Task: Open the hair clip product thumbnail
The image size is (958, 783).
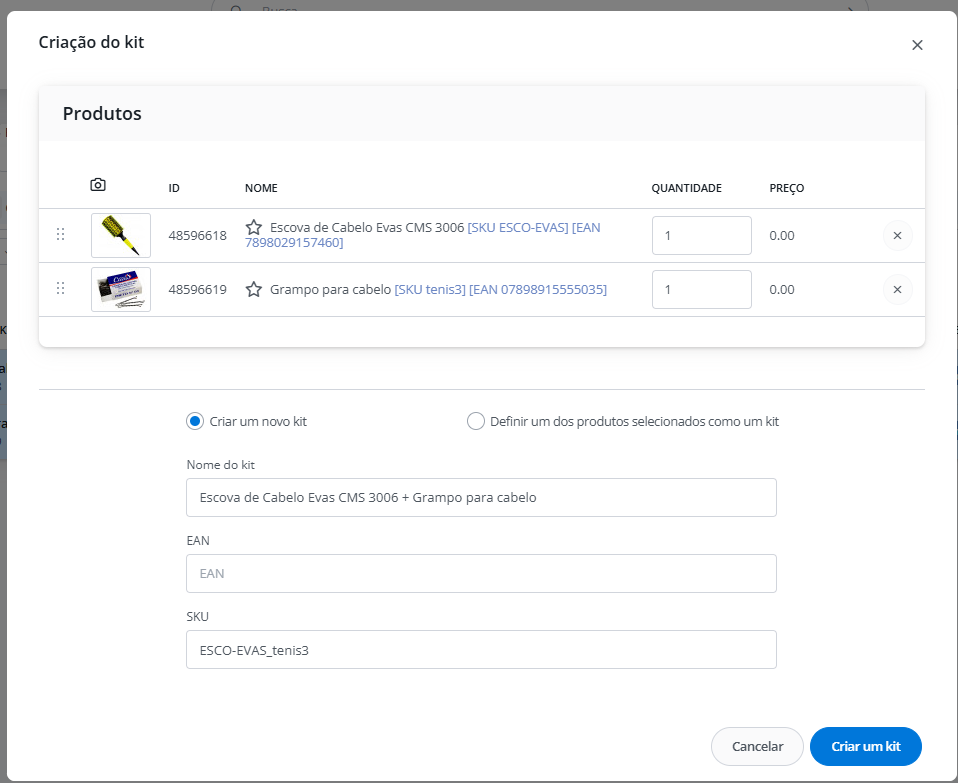Action: (121, 289)
